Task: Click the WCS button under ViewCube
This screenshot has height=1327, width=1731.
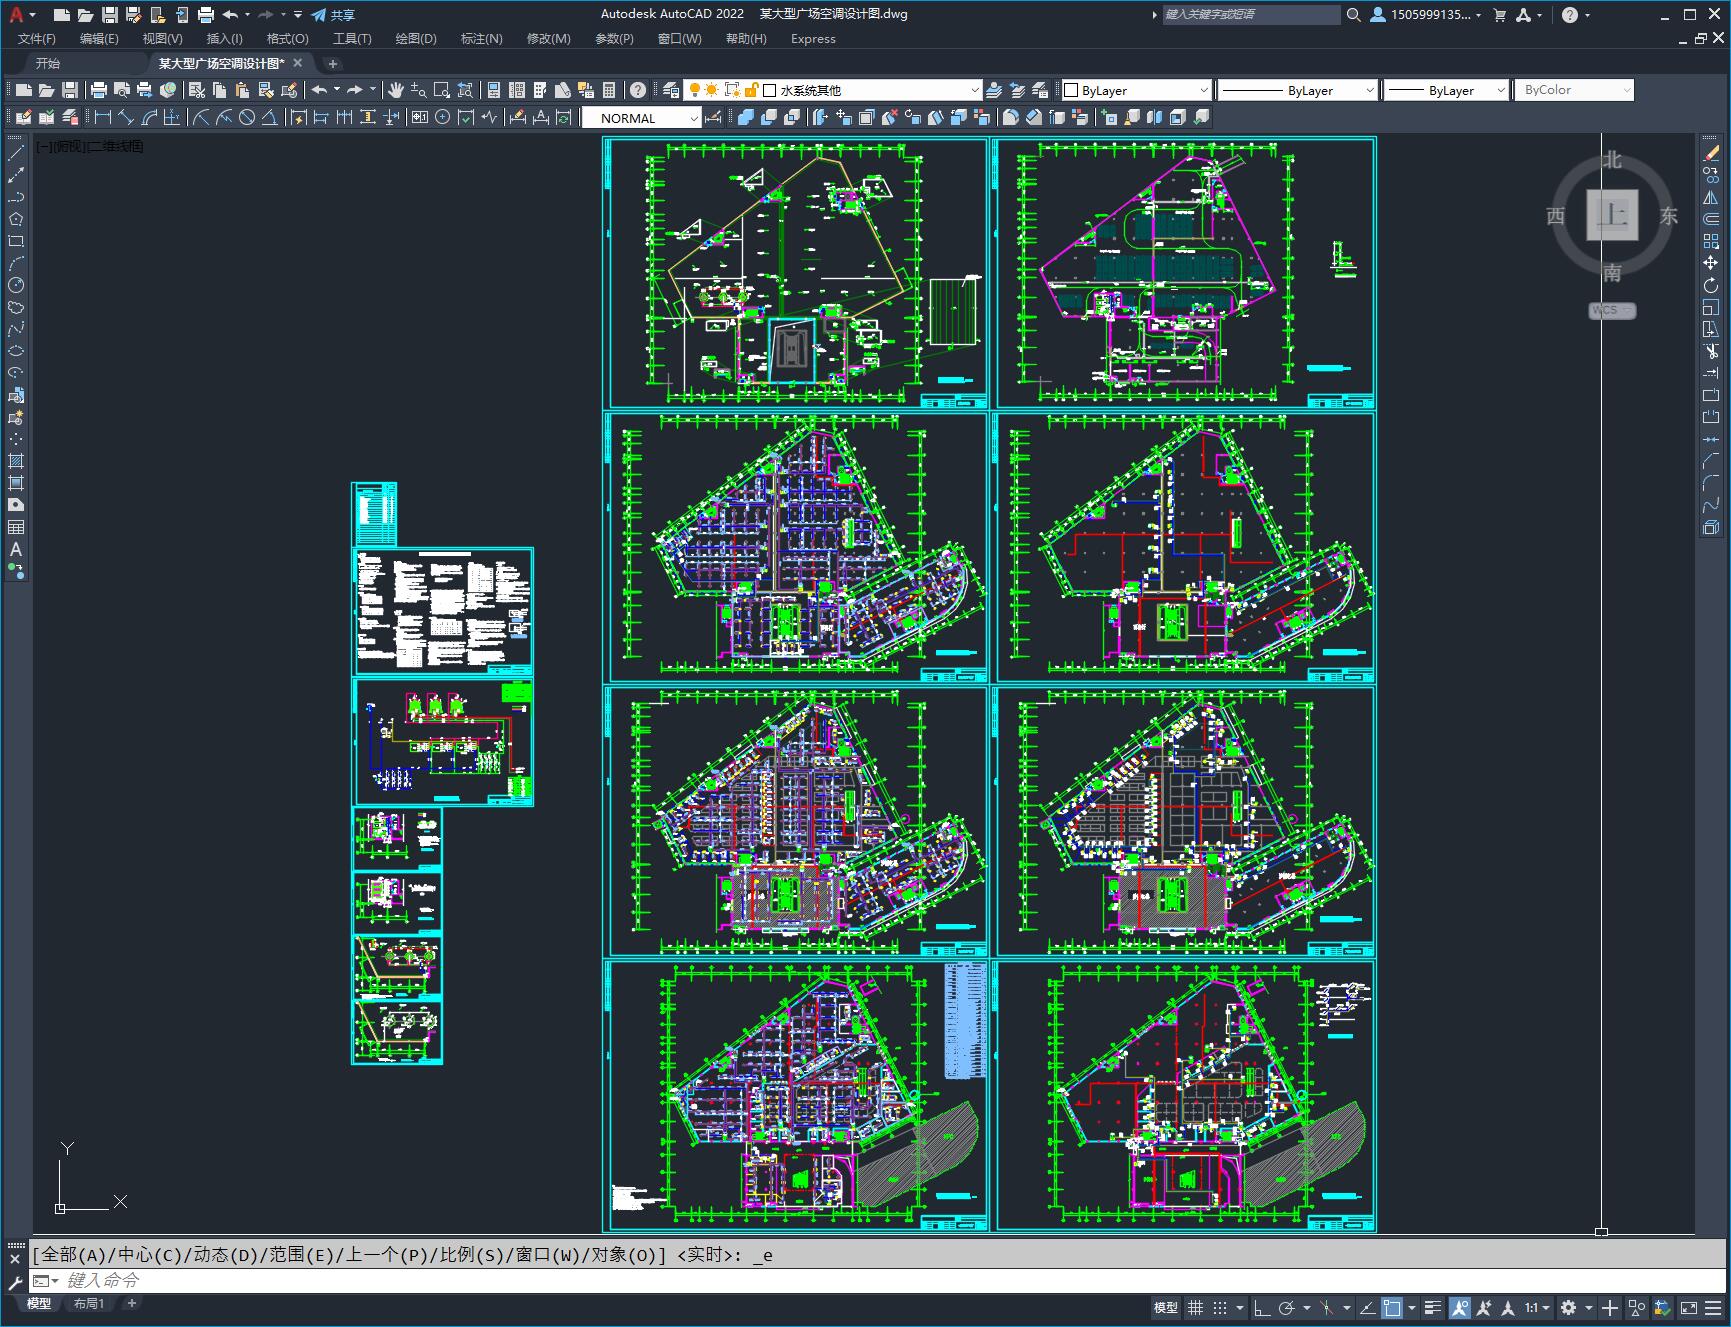Action: tap(1612, 310)
